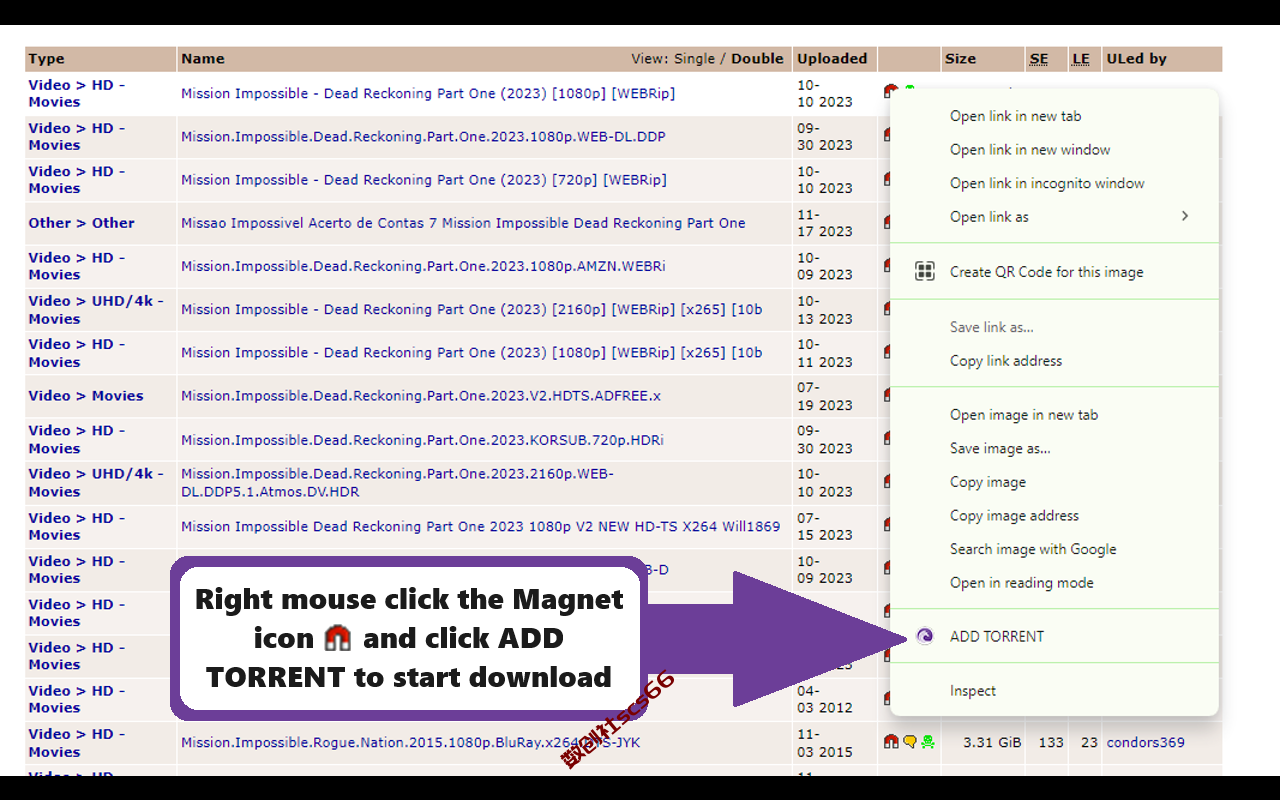The image size is (1280, 800).
Task: Click the upload date 11-03 2015
Action: point(824,743)
